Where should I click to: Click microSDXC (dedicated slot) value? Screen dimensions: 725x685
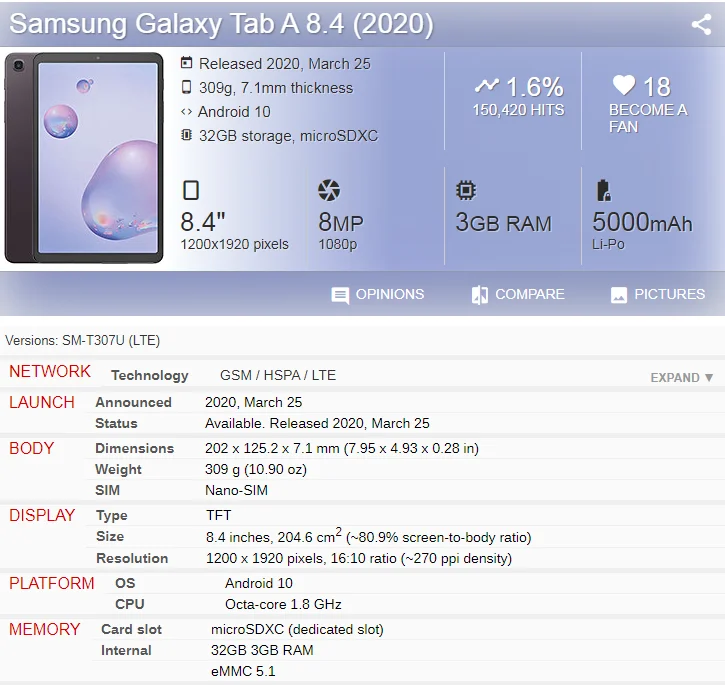tap(297, 629)
